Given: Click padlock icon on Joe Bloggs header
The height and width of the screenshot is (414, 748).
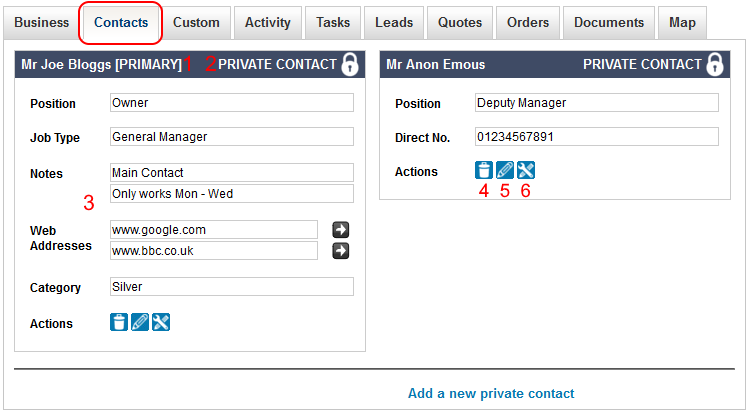Looking at the screenshot, I should 350,65.
